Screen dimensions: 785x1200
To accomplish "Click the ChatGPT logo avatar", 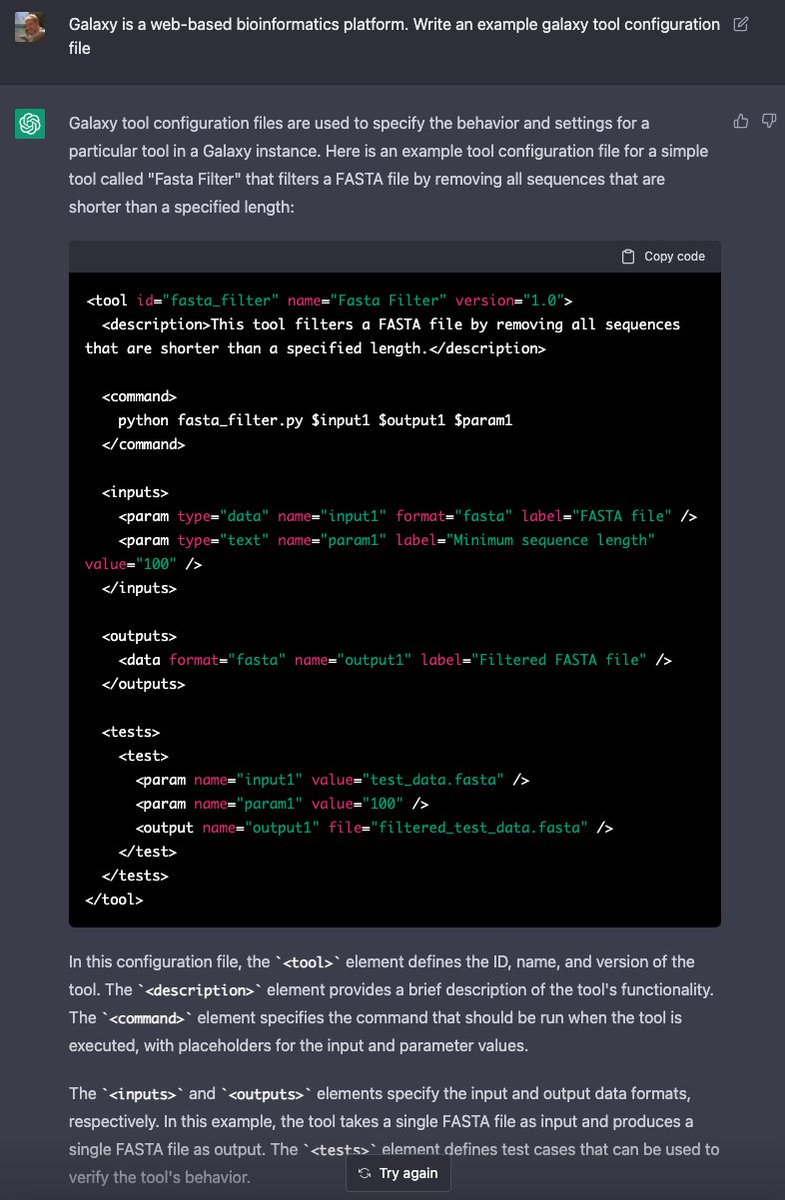I will click(29, 125).
